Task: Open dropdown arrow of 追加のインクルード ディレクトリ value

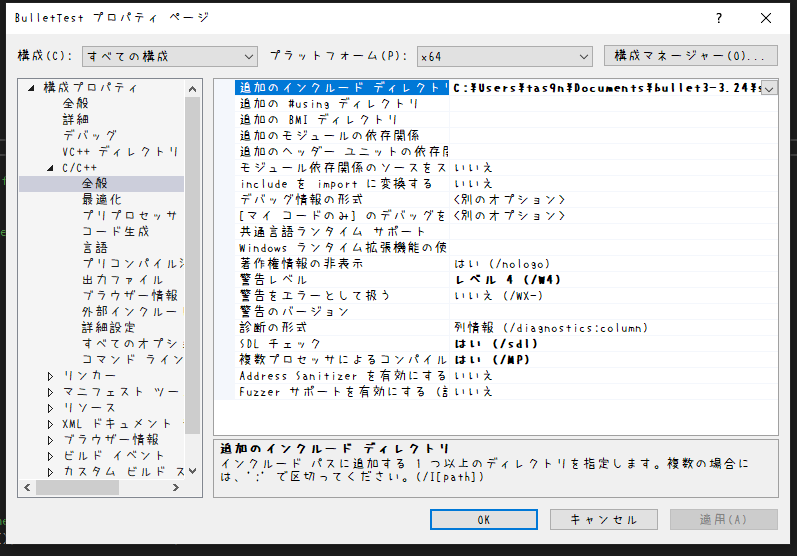Action: (x=770, y=88)
